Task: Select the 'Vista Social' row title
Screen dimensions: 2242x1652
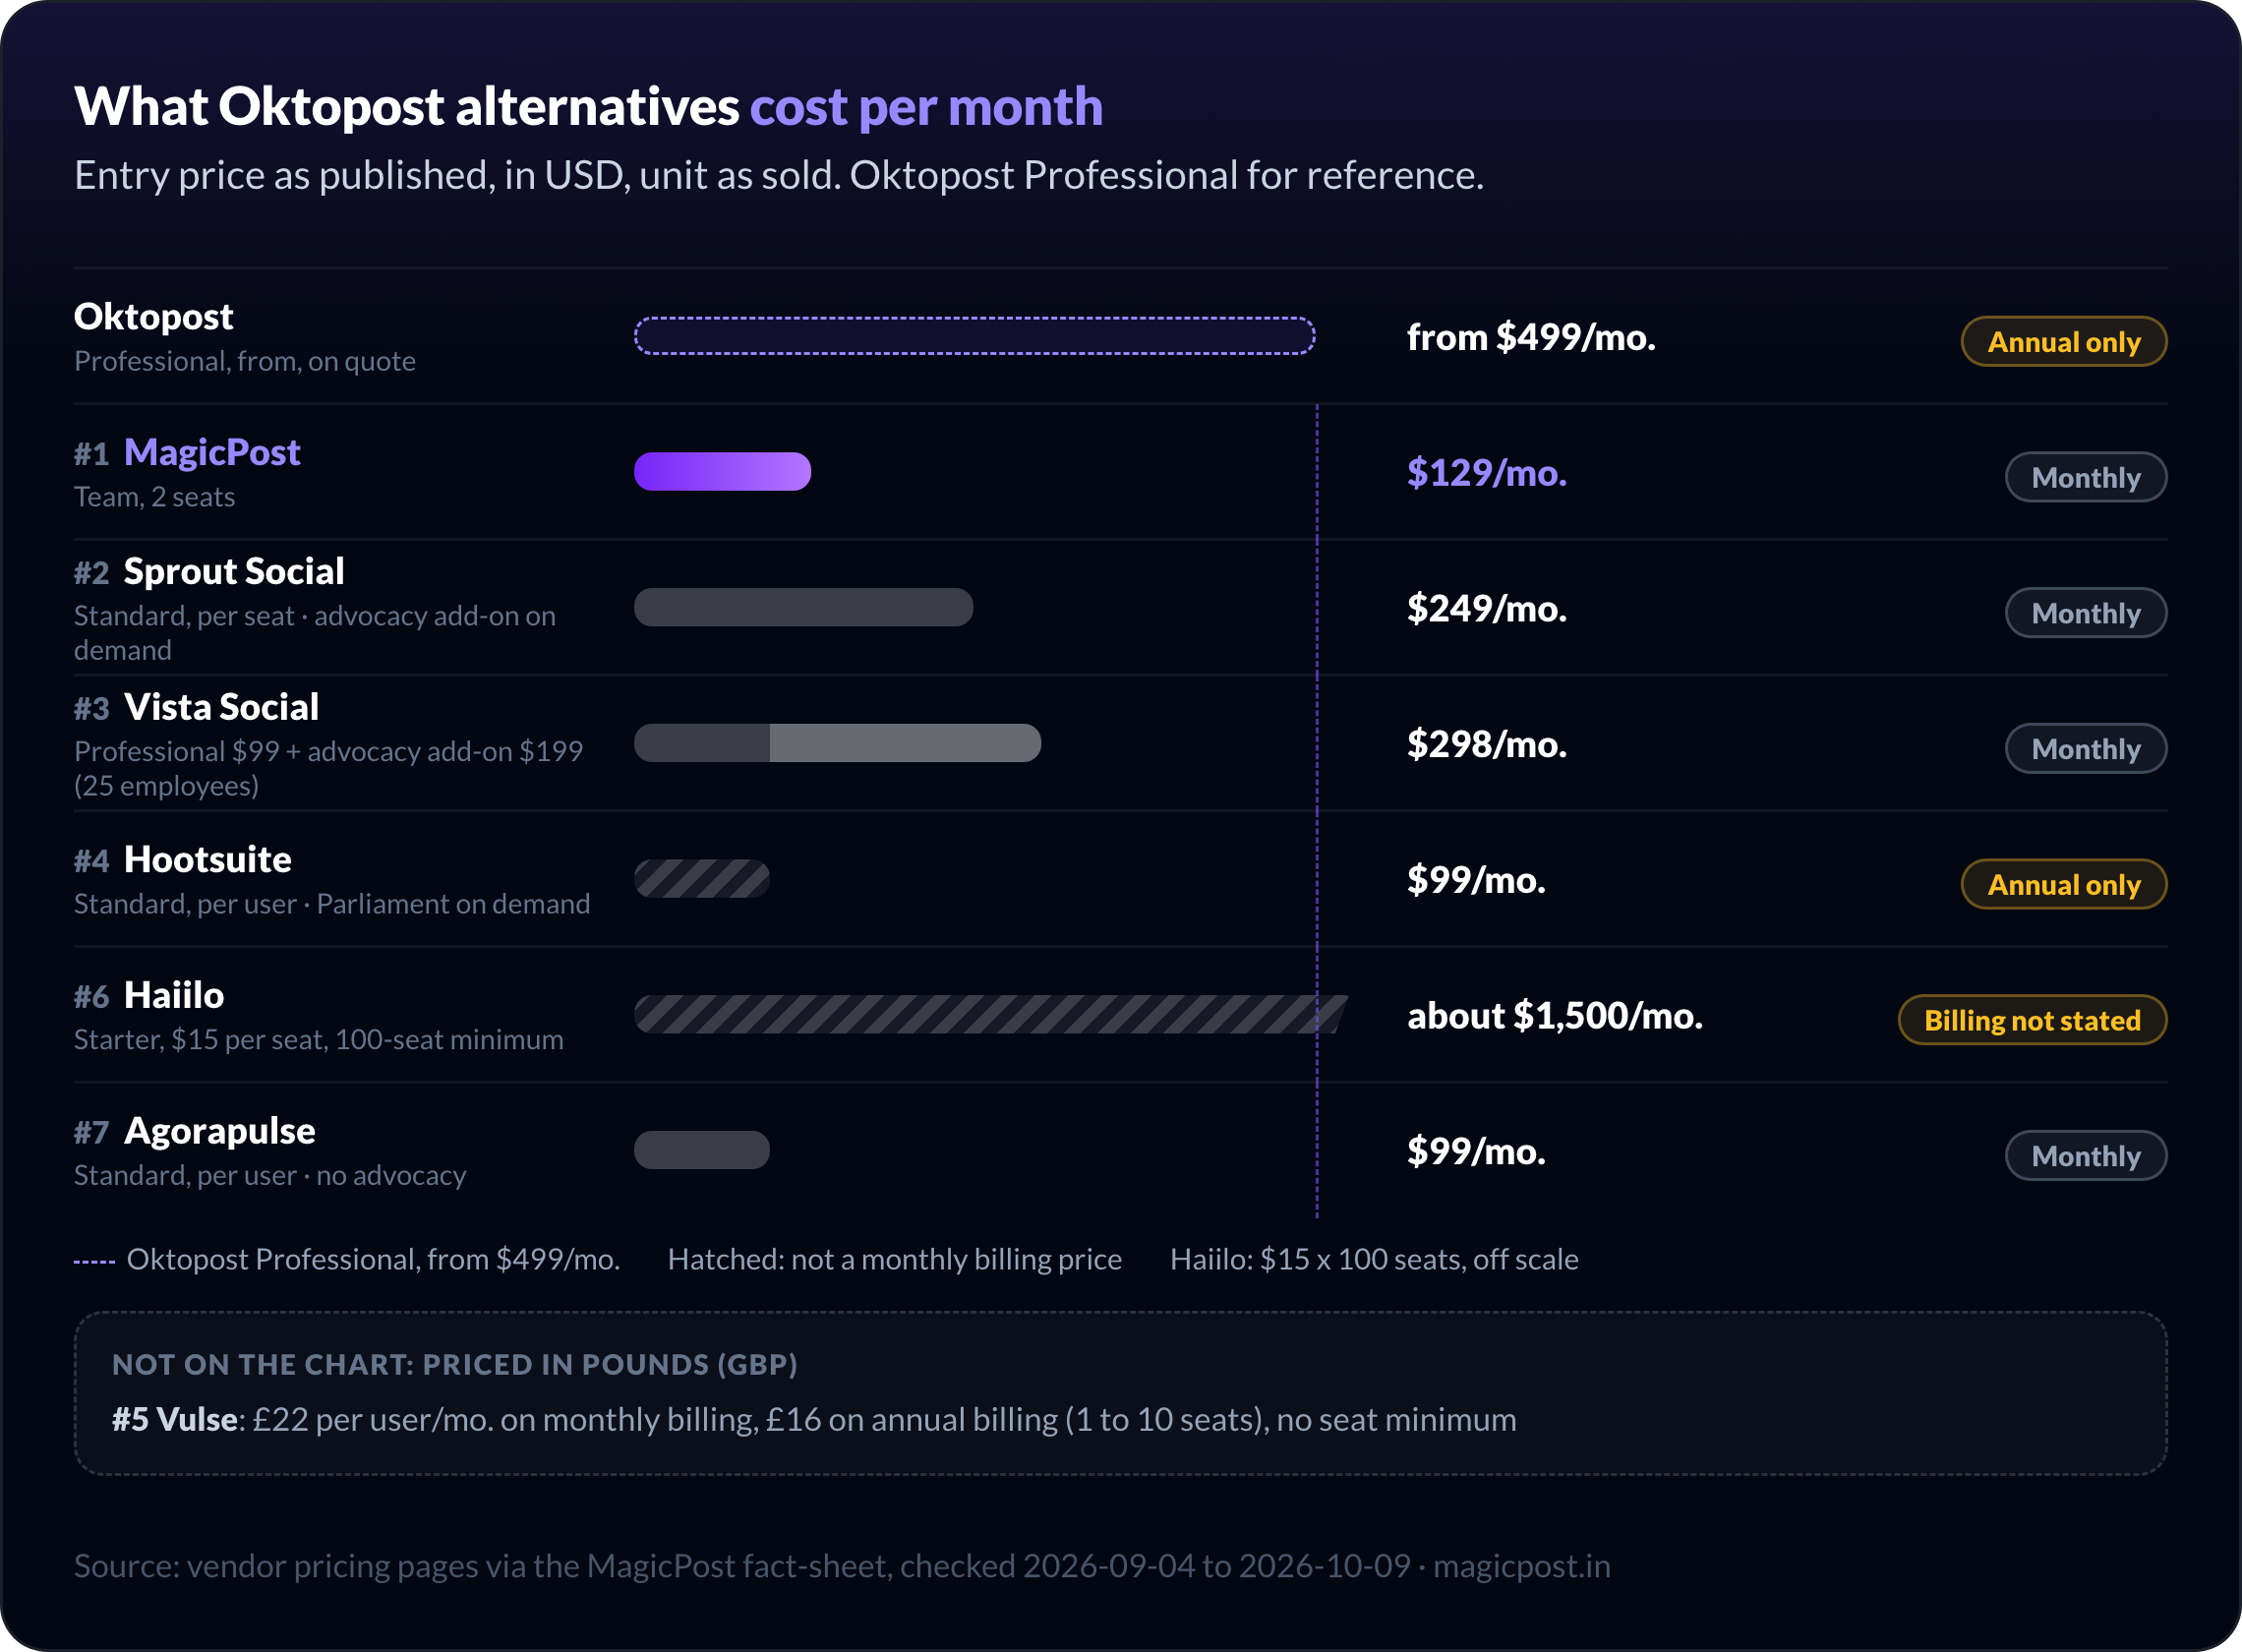Action: click(221, 707)
